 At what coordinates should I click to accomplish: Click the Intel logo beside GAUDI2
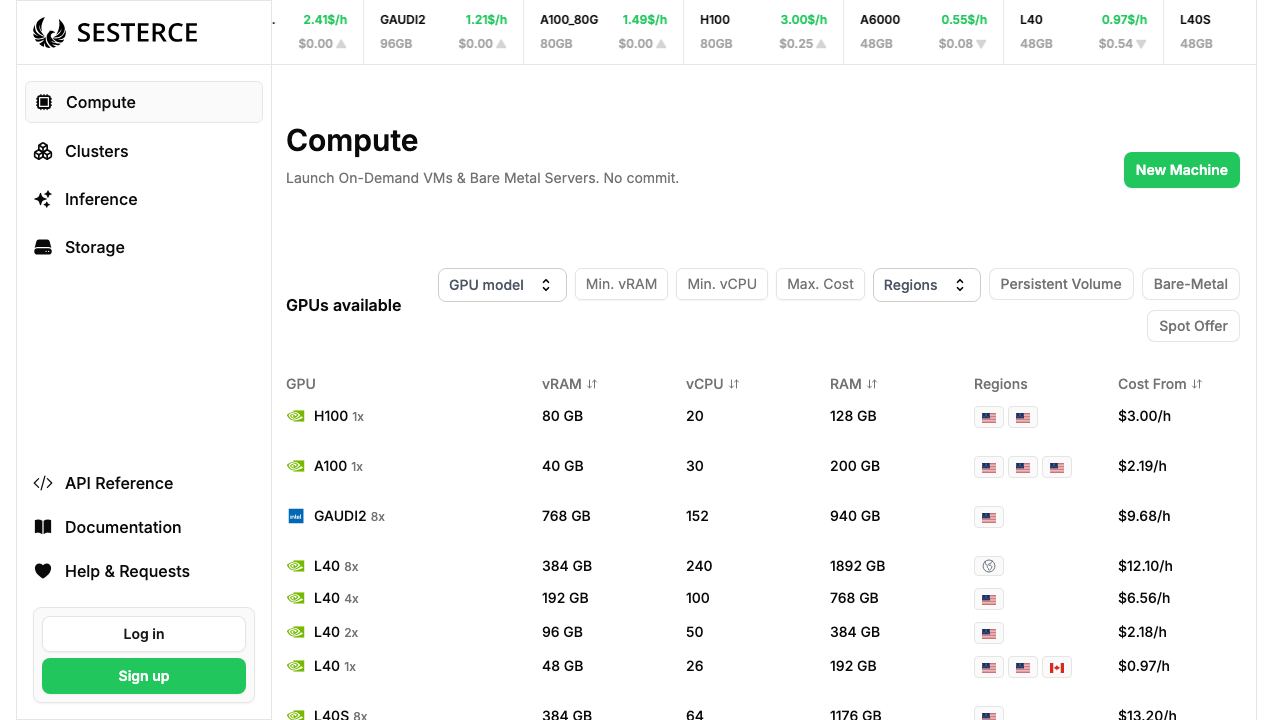tap(296, 516)
